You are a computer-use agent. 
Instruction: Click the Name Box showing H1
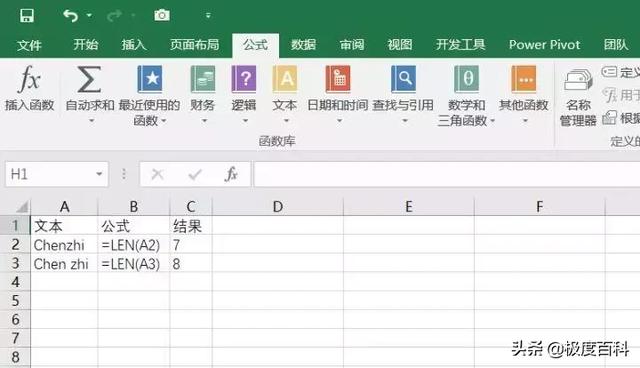pos(56,174)
